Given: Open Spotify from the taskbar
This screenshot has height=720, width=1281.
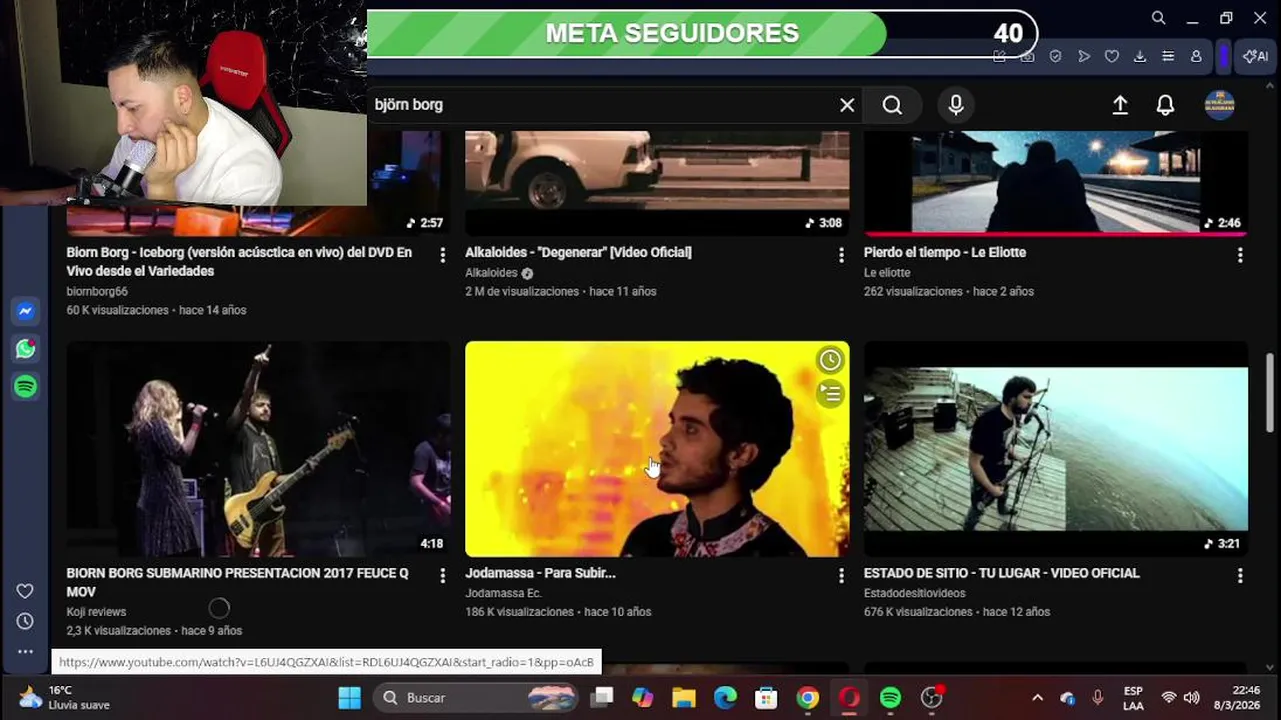Looking at the screenshot, I should (890, 698).
